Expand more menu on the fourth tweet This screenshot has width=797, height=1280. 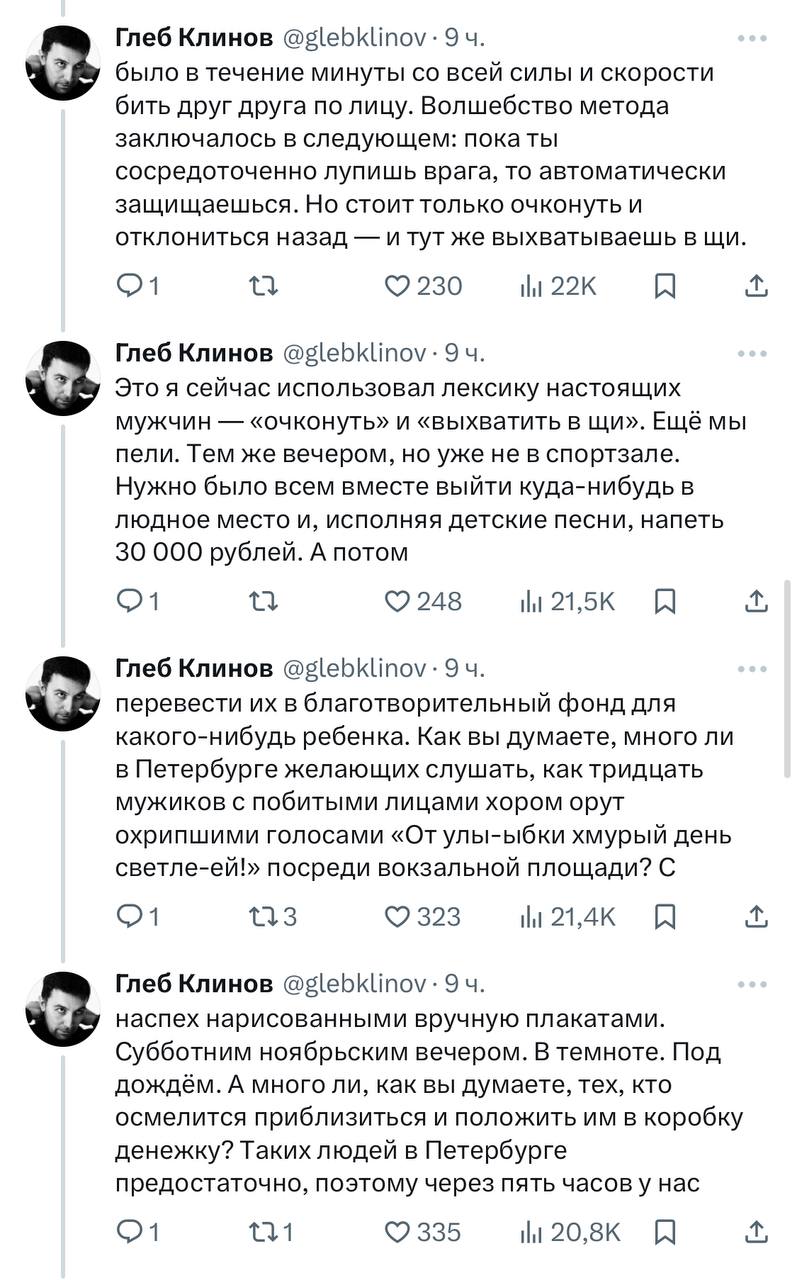[x=752, y=984]
